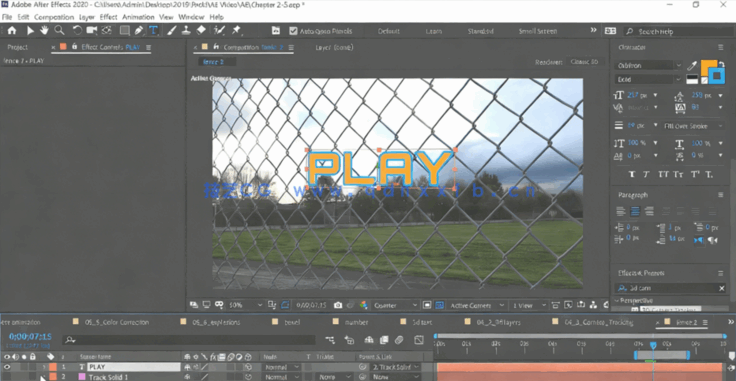This screenshot has height=381, width=736.
Task: Take a snapshot with camera icon
Action: 337,305
